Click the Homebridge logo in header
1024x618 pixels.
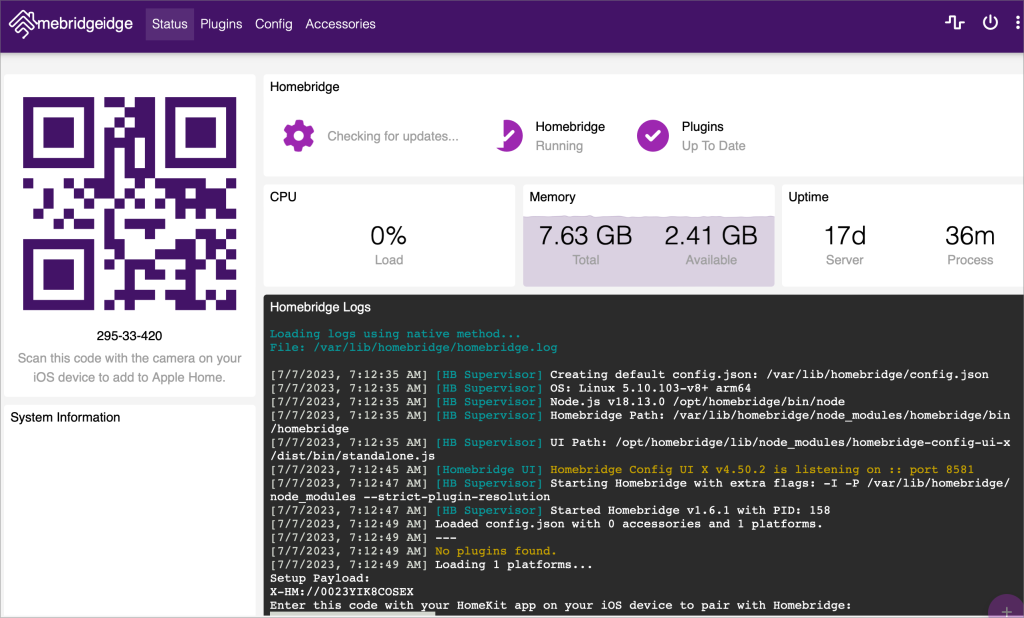tap(70, 24)
